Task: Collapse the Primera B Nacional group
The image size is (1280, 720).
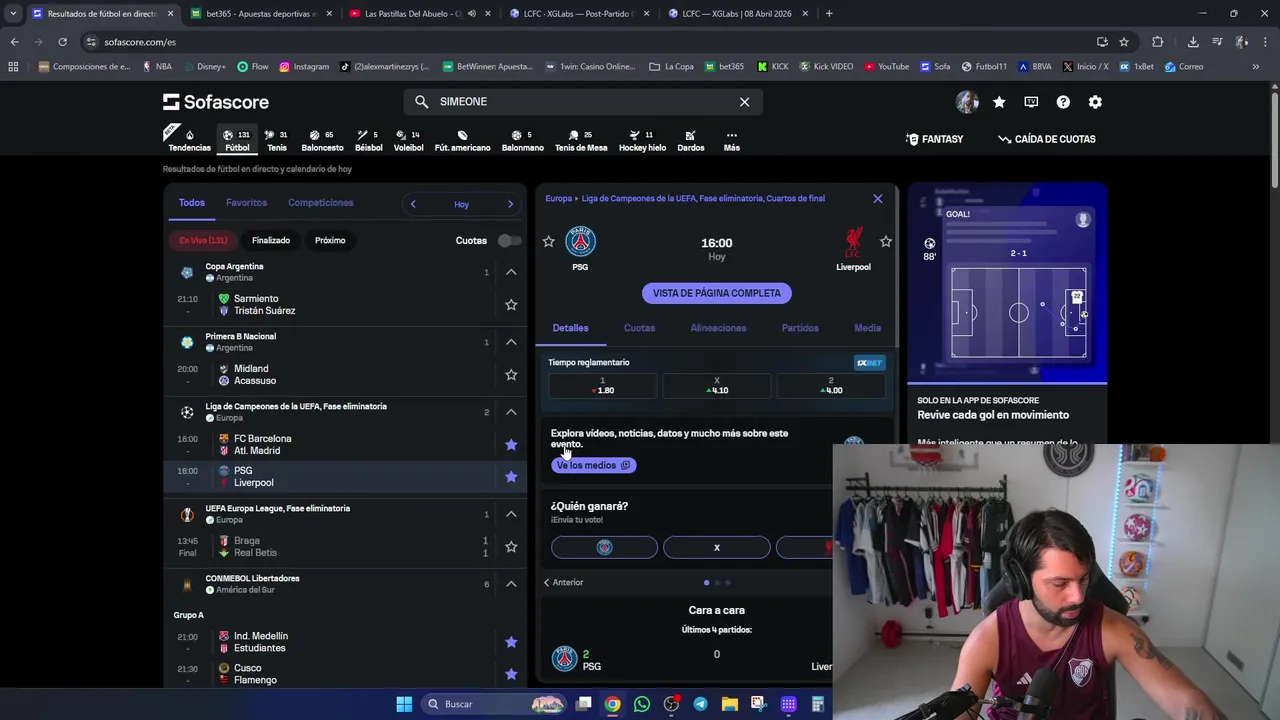Action: click(x=511, y=342)
